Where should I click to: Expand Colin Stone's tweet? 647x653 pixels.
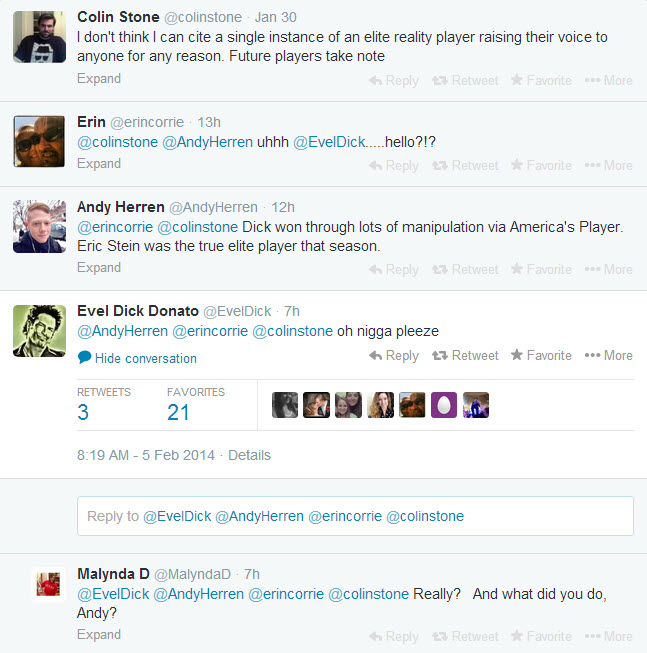coord(99,79)
